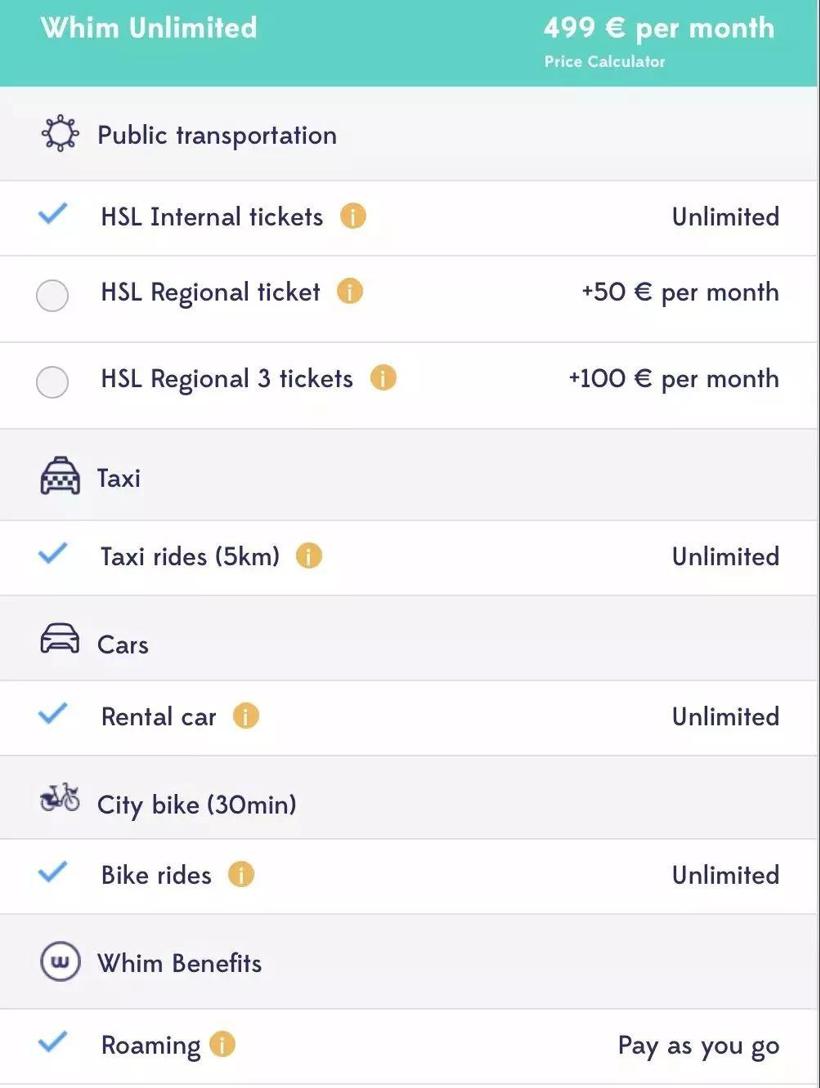The height and width of the screenshot is (1088, 820).
Task: Click the Whim Benefits logo icon
Action: pyautogui.click(x=60, y=962)
